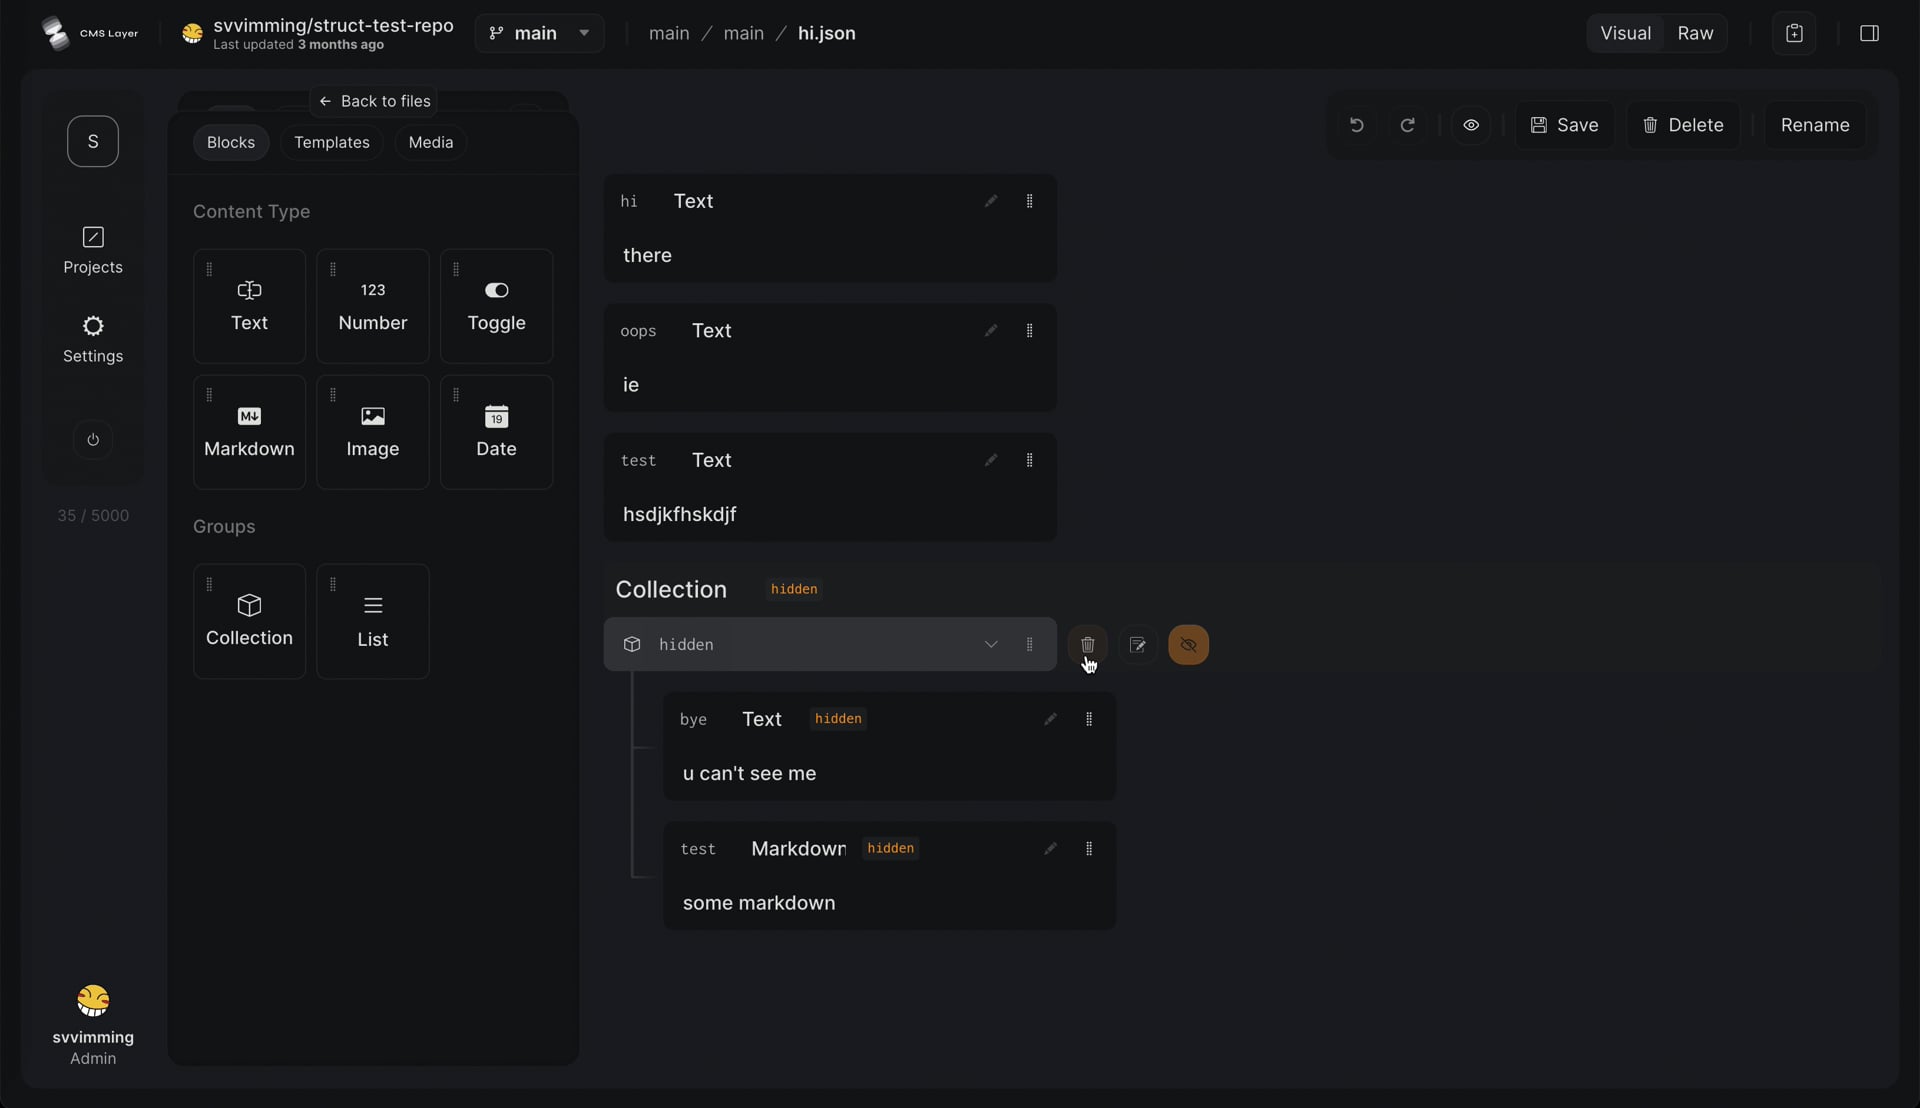Click the Save button
Image resolution: width=1920 pixels, height=1108 pixels.
point(1564,125)
